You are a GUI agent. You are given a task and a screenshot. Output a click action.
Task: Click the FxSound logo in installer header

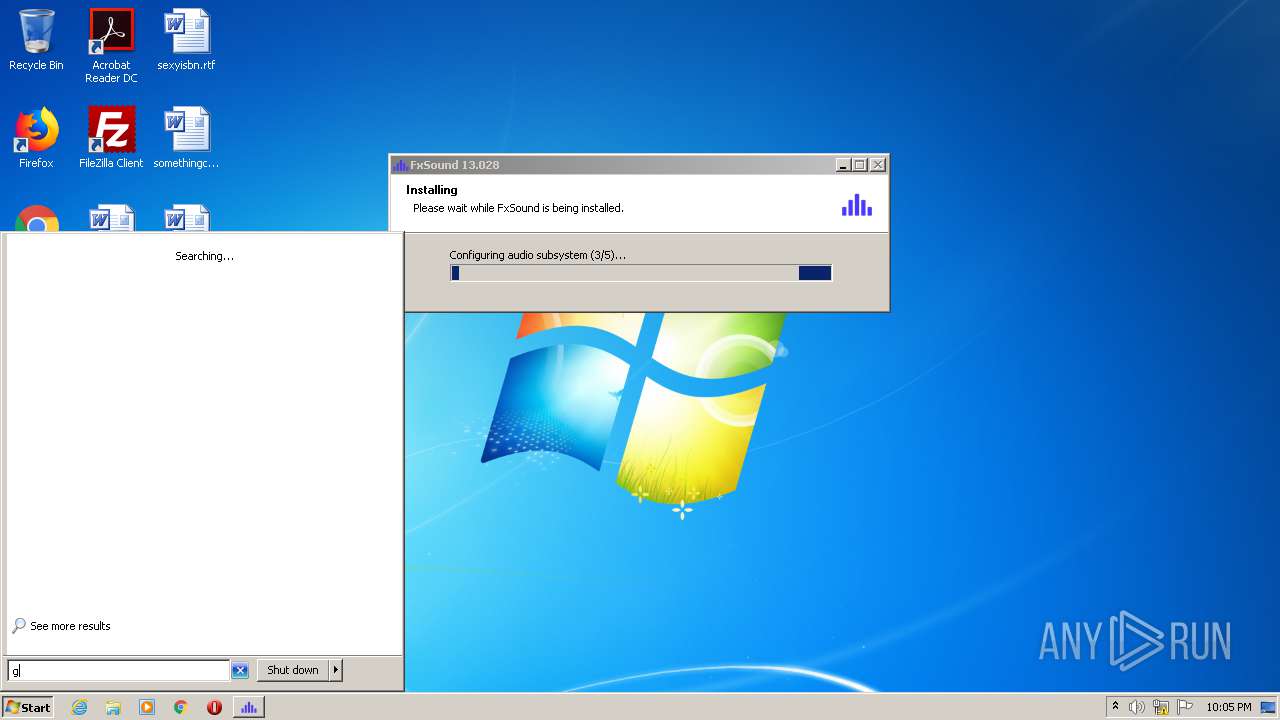coord(857,205)
